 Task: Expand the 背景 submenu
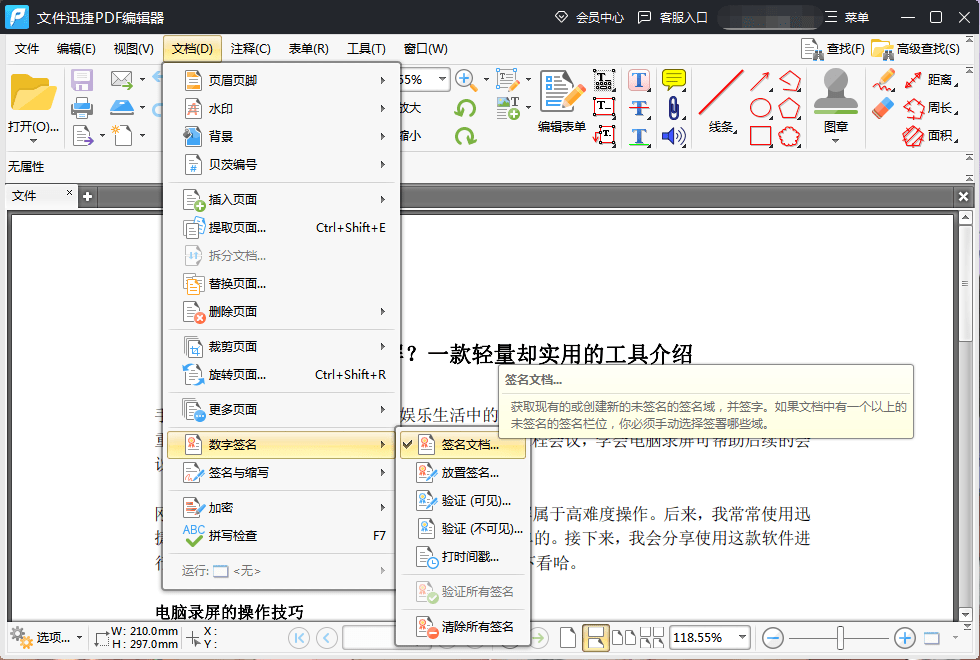click(x=281, y=136)
